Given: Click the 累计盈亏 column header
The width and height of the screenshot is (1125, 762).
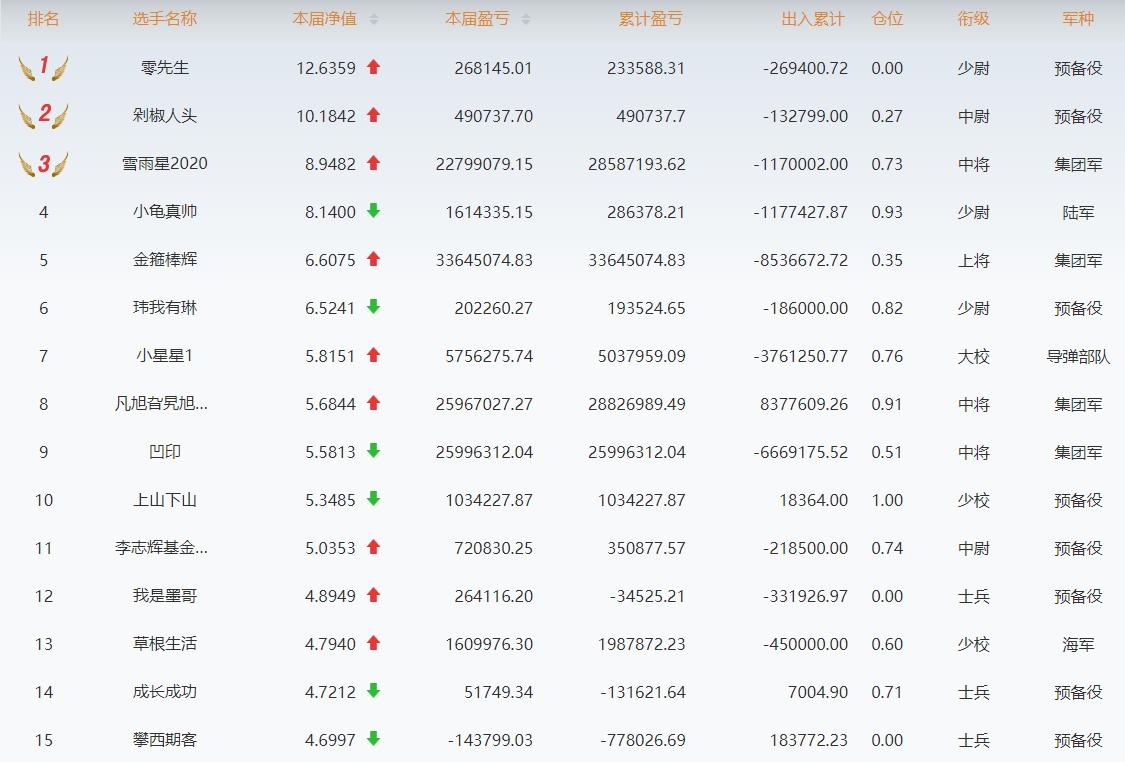Looking at the screenshot, I should 651,19.
